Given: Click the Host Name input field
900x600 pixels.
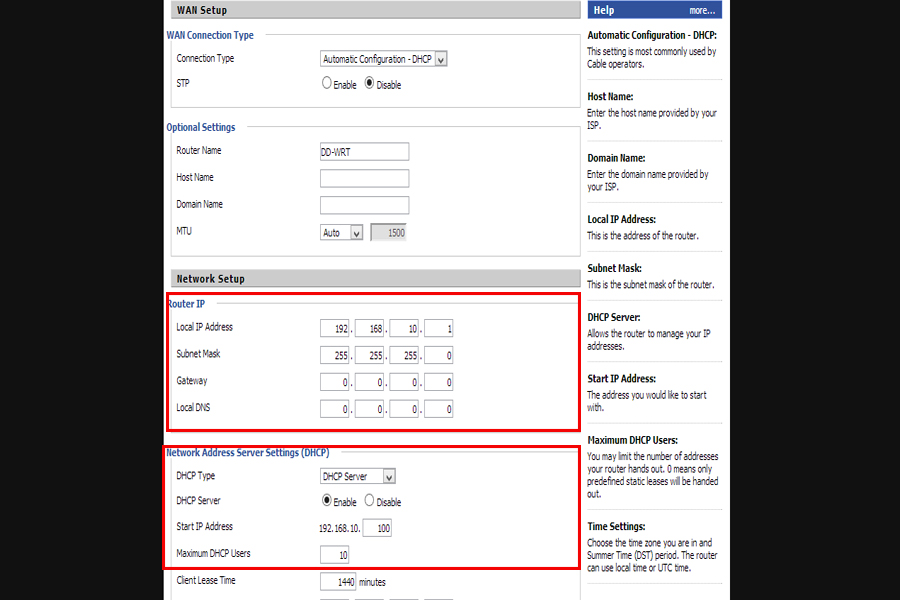Looking at the screenshot, I should pyautogui.click(x=364, y=179).
